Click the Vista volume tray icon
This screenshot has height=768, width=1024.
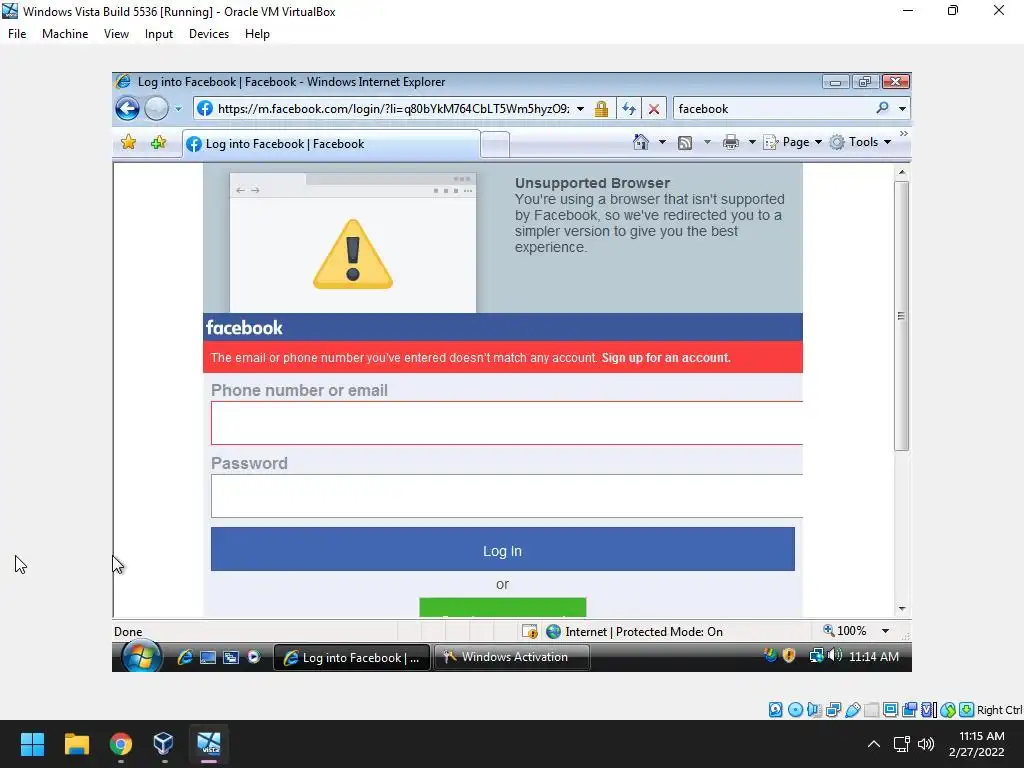pyautogui.click(x=835, y=655)
